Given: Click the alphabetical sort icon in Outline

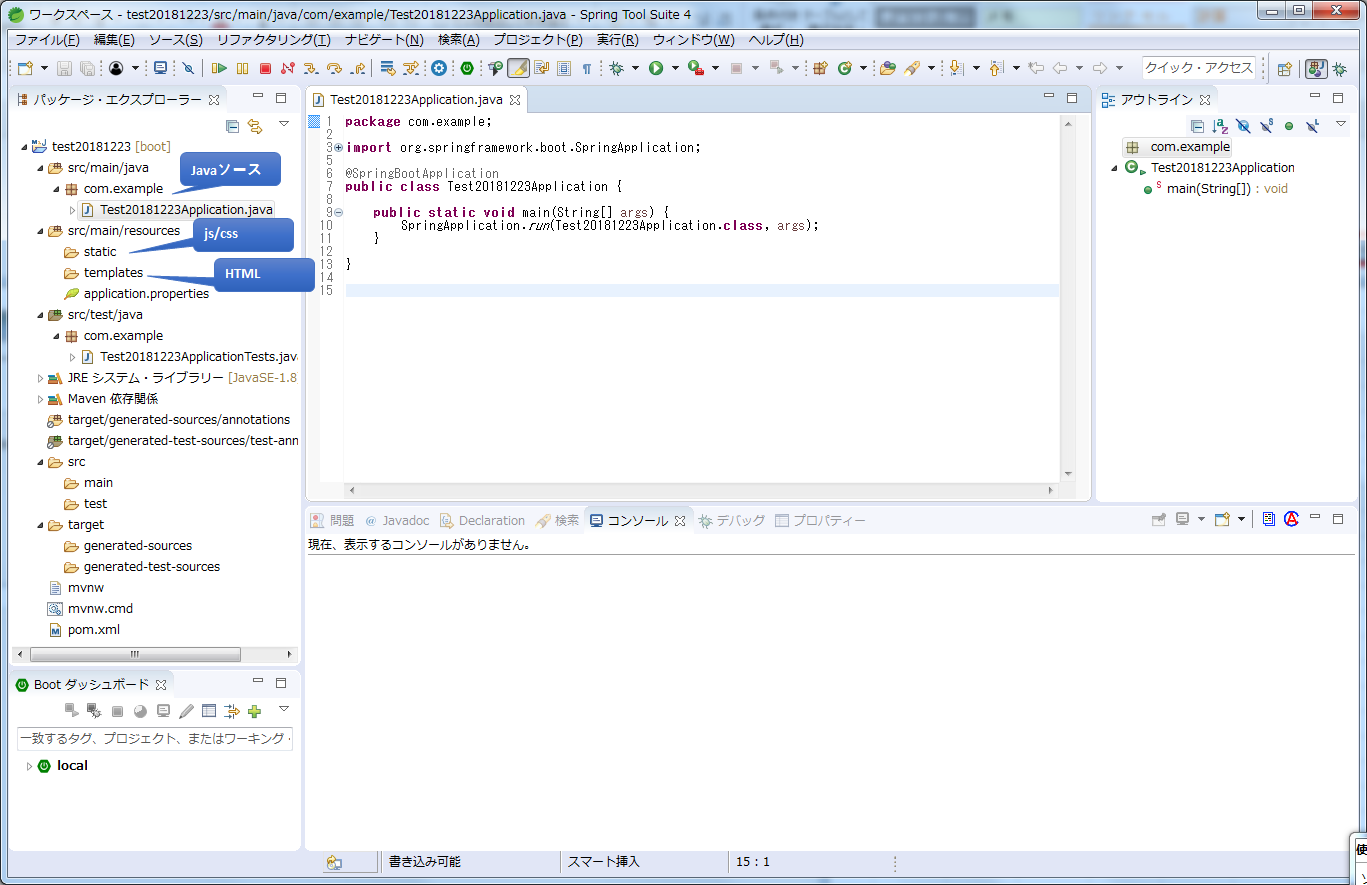Looking at the screenshot, I should coord(1220,126).
